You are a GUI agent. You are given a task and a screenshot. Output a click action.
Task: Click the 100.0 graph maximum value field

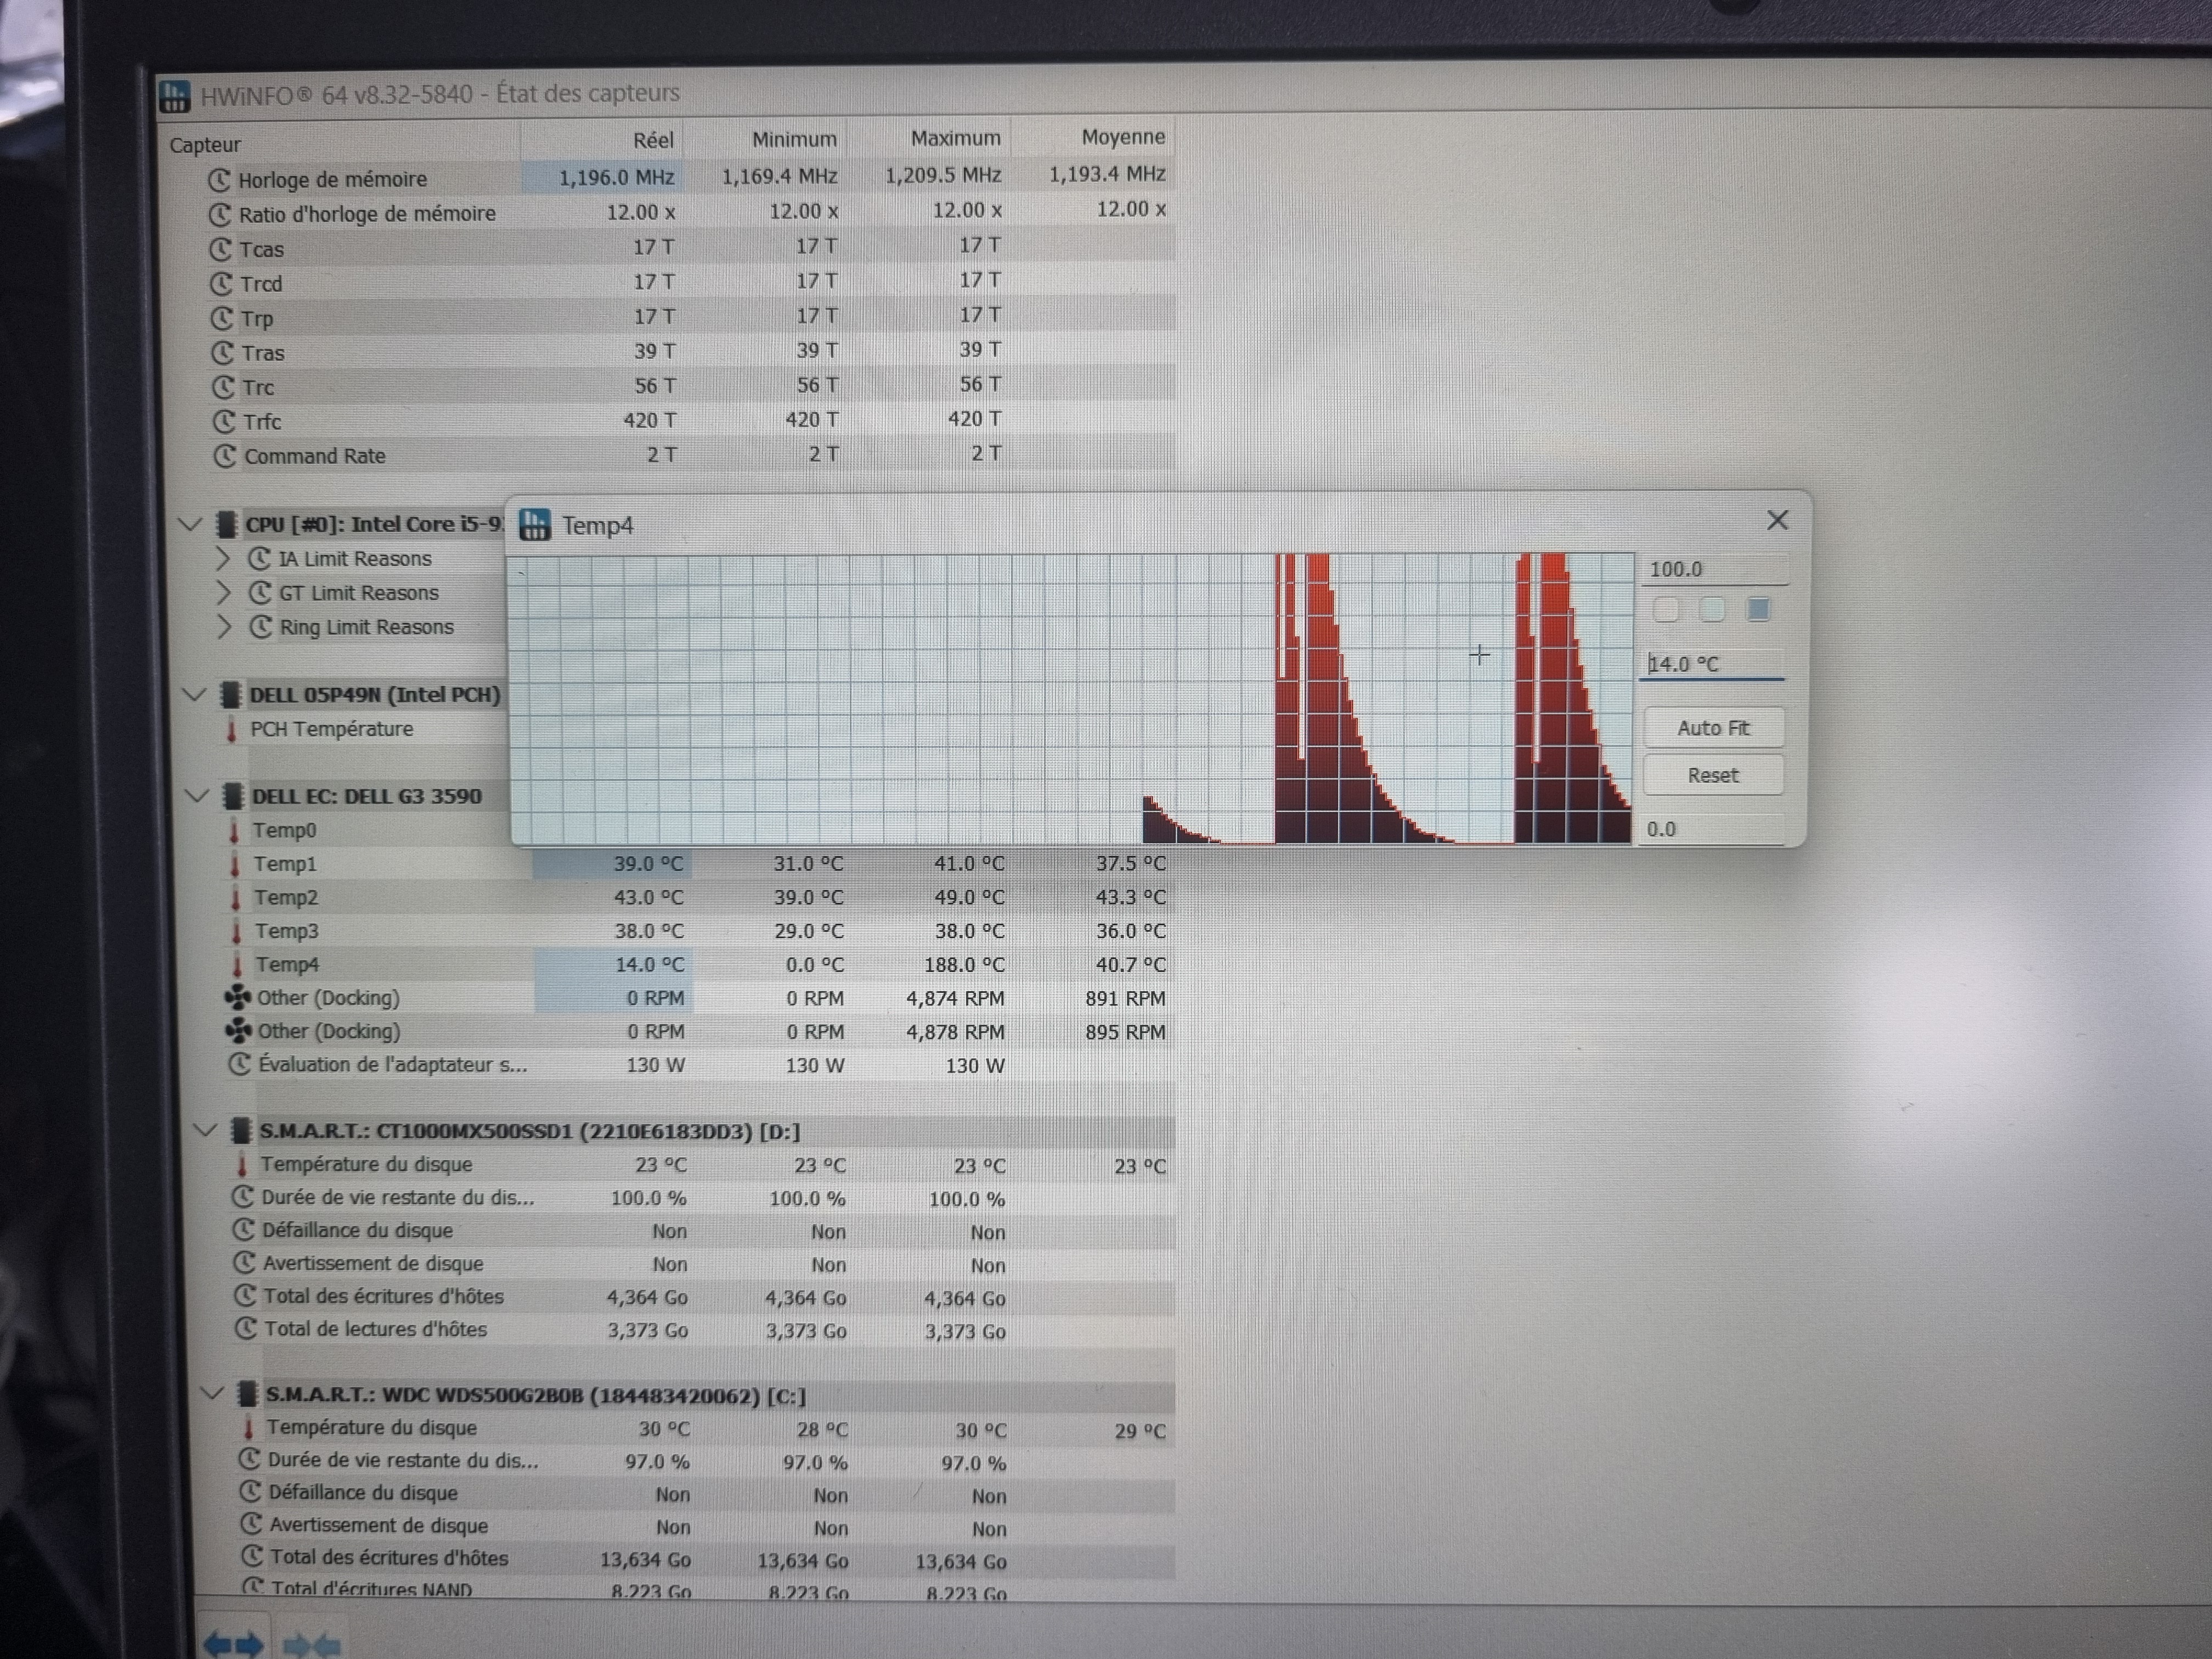pos(1713,569)
